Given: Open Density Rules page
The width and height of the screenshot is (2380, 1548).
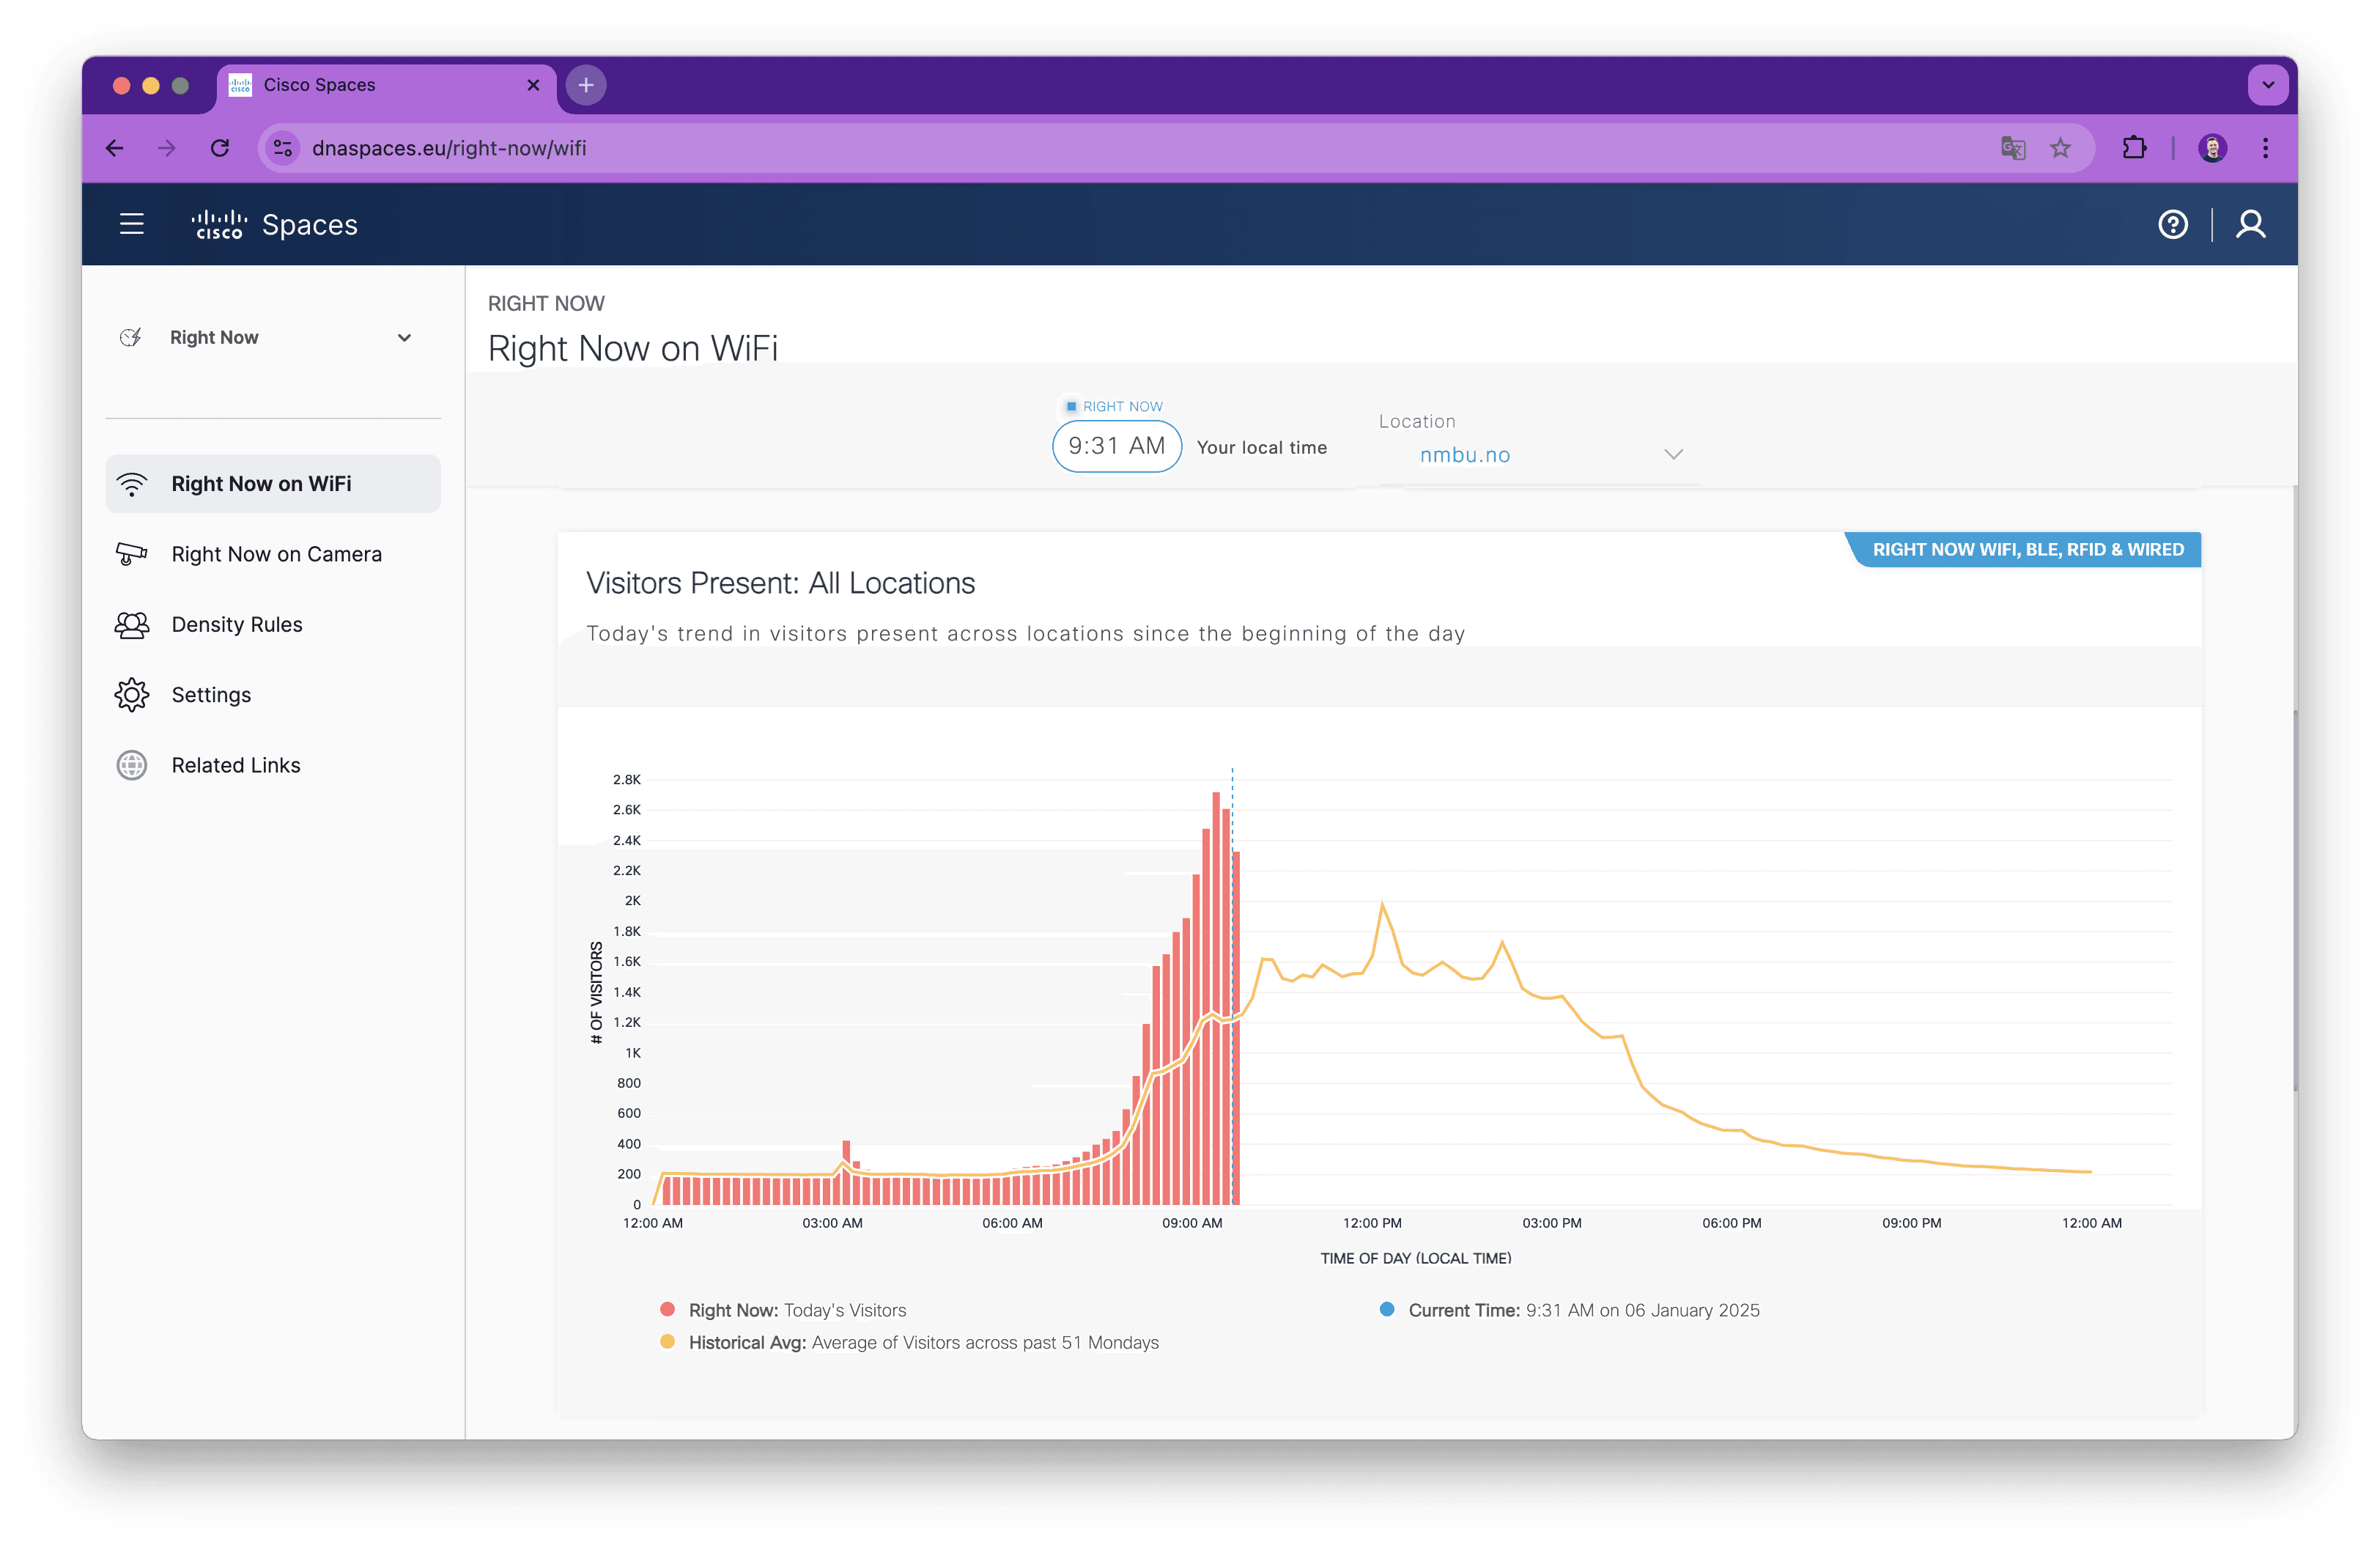Looking at the screenshot, I should point(273,625).
